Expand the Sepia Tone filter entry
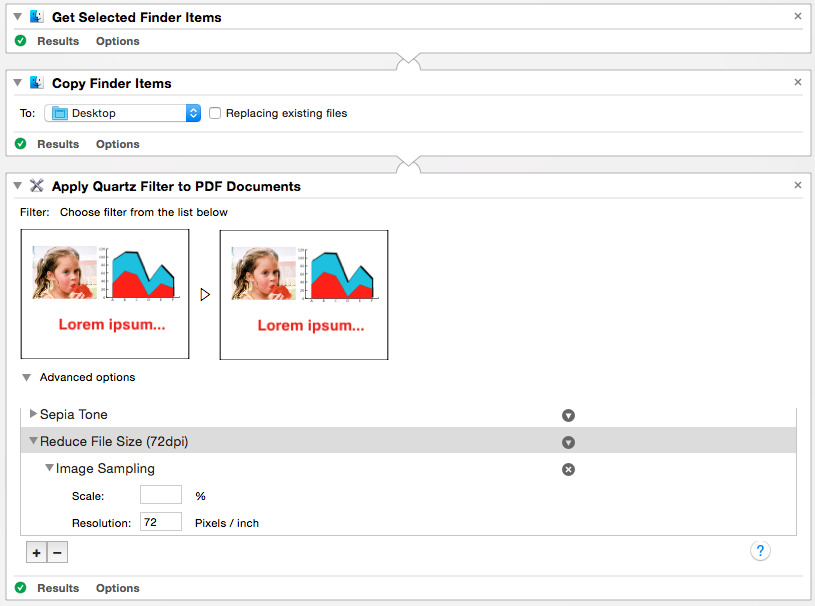 tap(33, 415)
